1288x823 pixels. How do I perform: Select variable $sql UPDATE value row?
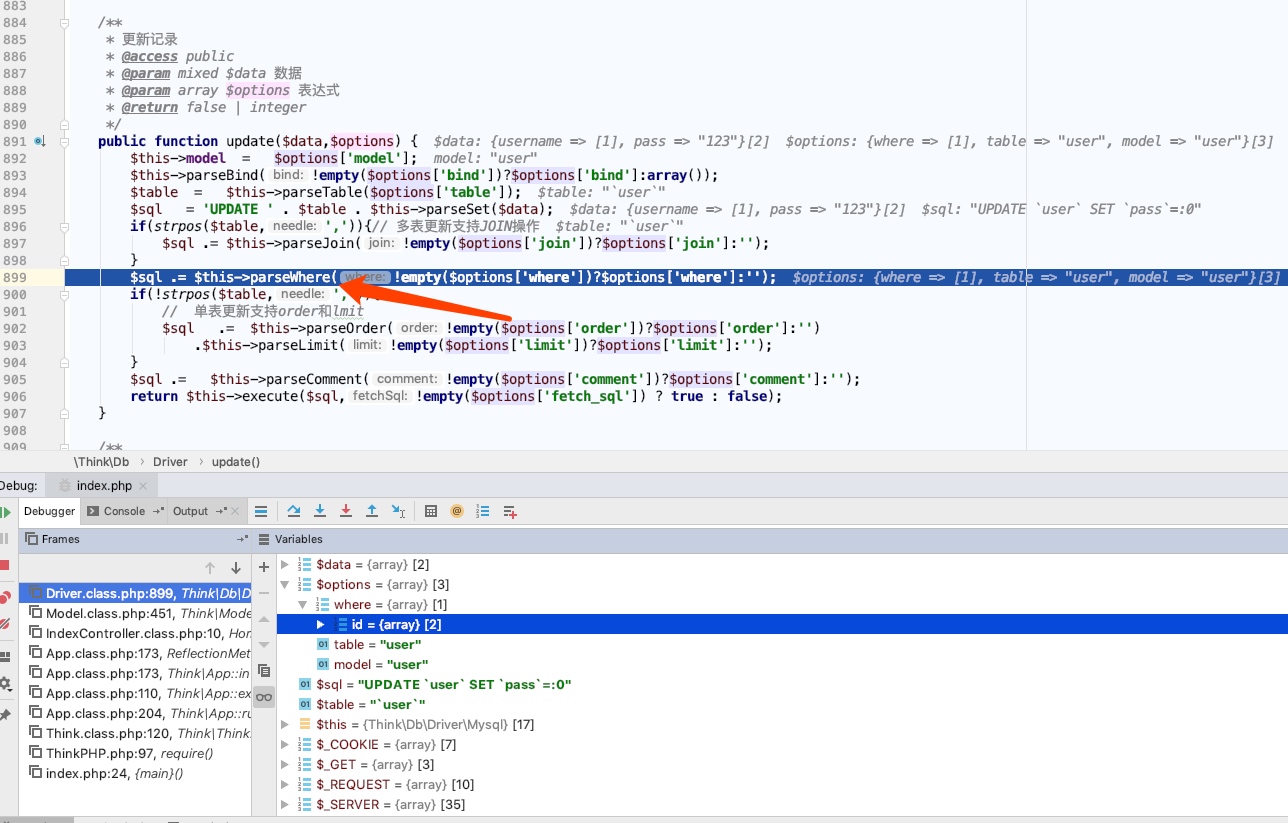(x=782, y=685)
